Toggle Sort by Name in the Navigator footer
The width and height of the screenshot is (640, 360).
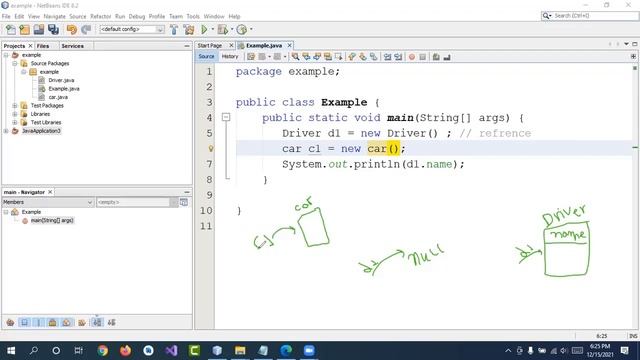click(x=97, y=322)
